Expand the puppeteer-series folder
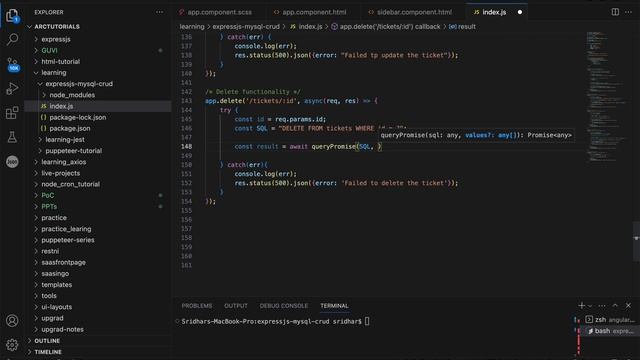This screenshot has height=360, width=640. pos(68,240)
